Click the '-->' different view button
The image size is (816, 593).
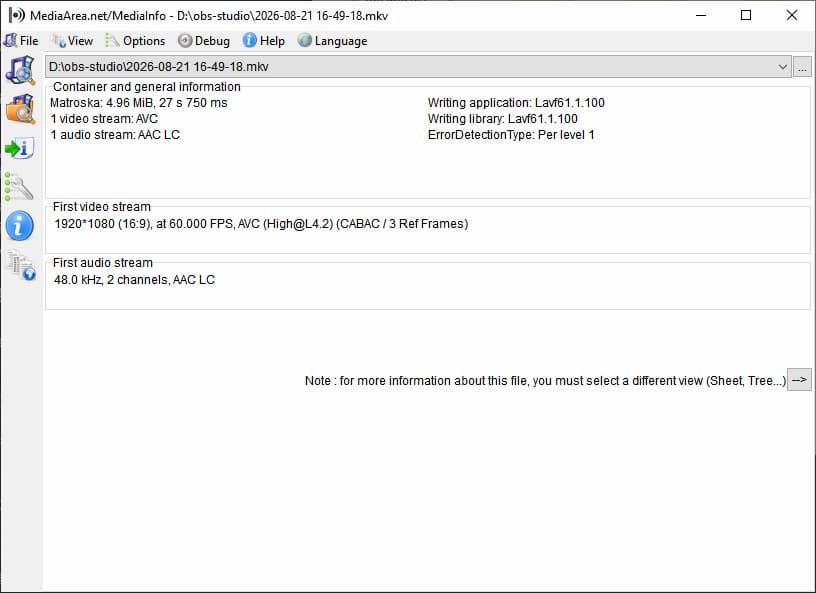pyautogui.click(x=799, y=380)
